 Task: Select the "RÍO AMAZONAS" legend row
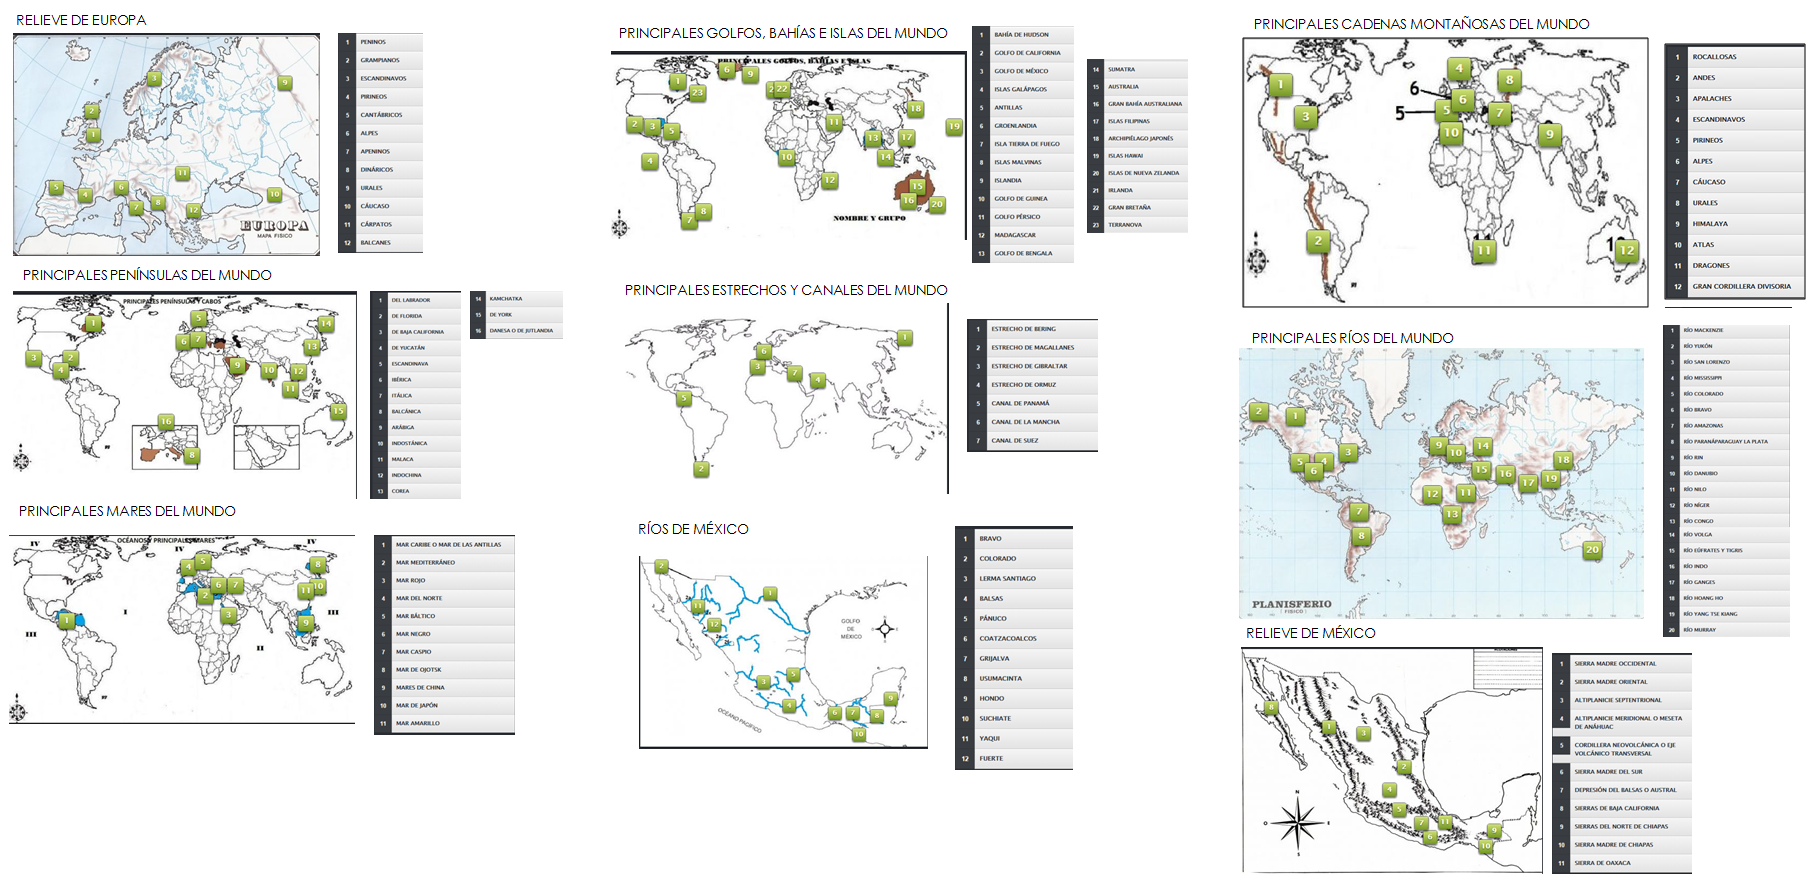pyautogui.click(x=1727, y=426)
